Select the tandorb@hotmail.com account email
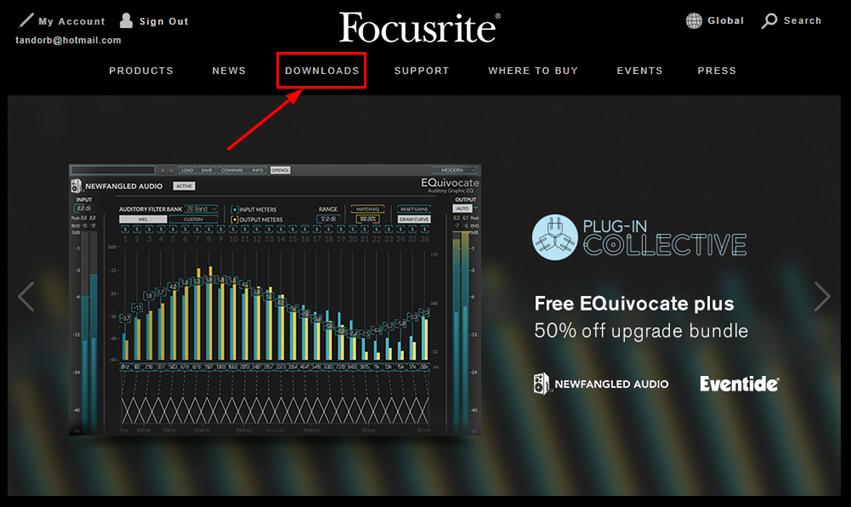Image resolution: width=851 pixels, height=507 pixels. [68, 40]
